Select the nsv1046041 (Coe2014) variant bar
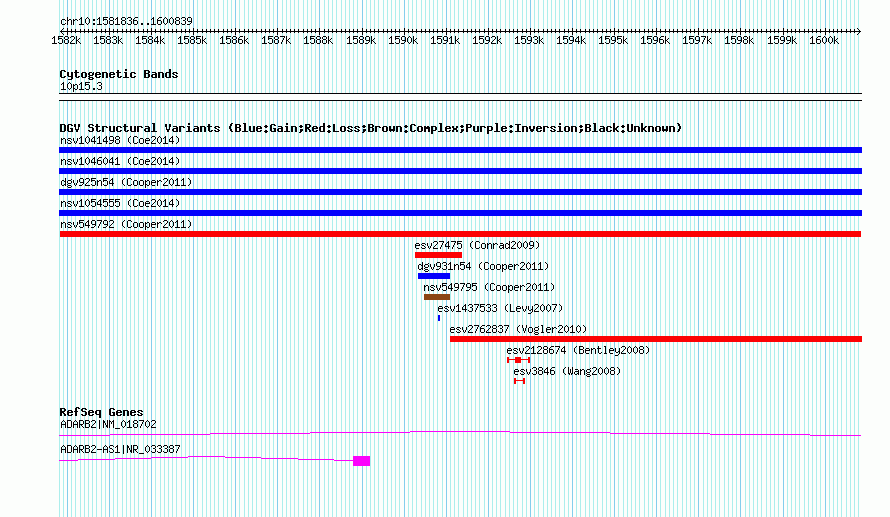The image size is (890, 517). pos(460,171)
